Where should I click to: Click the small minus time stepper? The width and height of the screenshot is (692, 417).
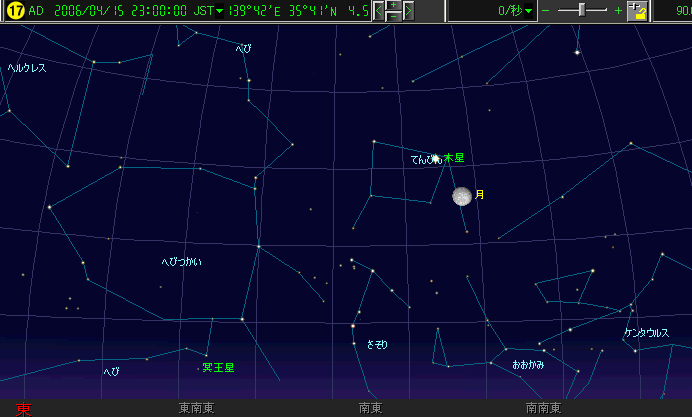point(394,17)
